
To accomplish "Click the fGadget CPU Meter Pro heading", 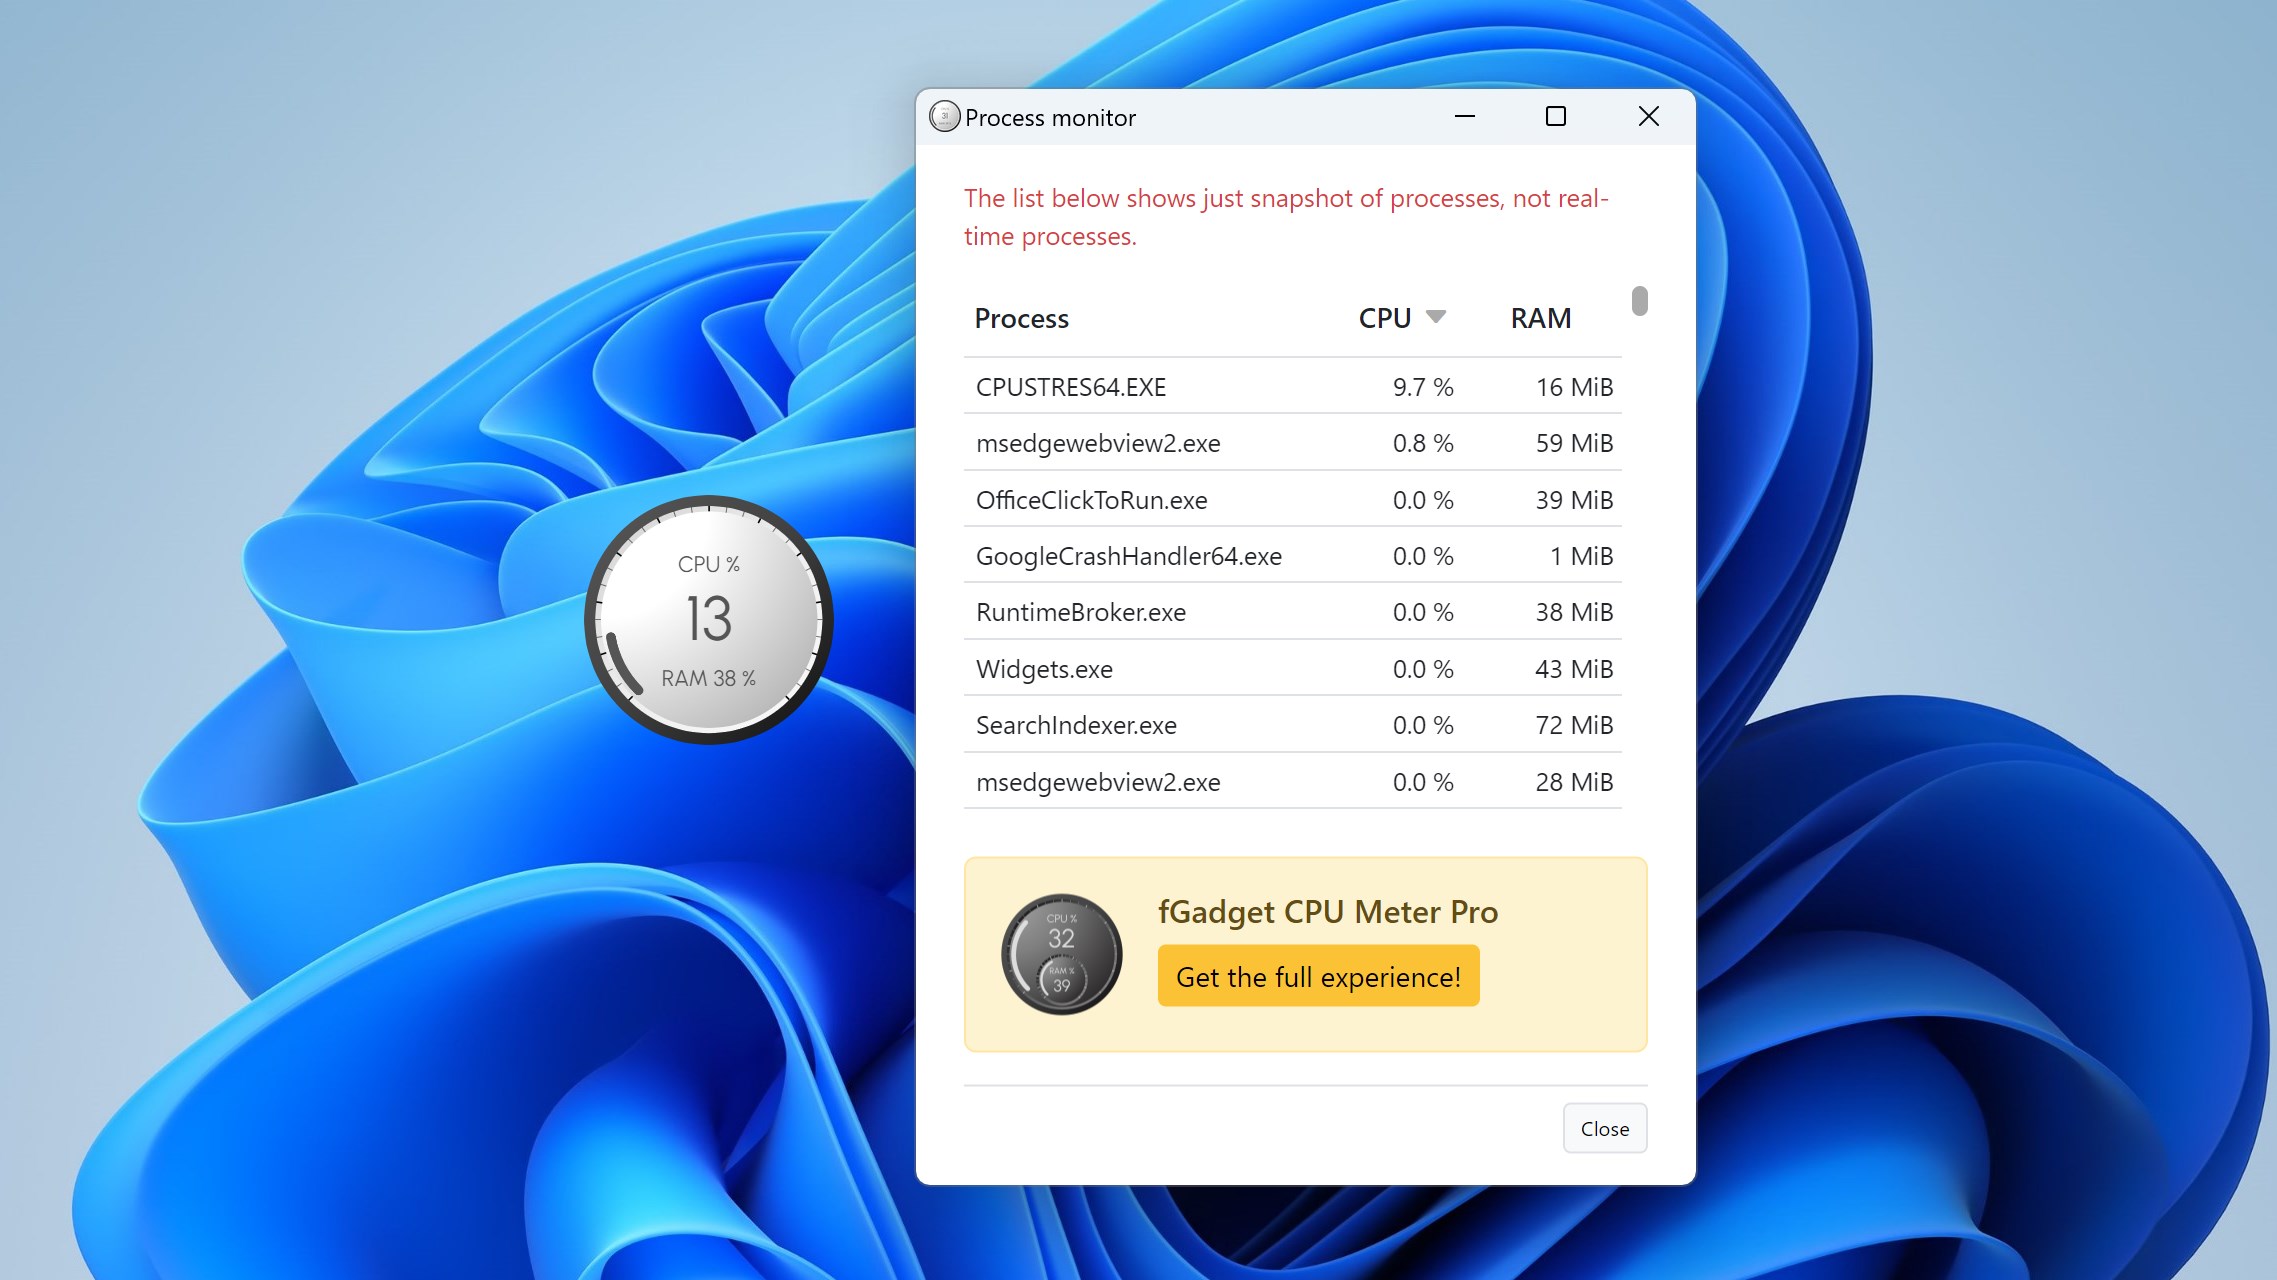I will coord(1327,911).
